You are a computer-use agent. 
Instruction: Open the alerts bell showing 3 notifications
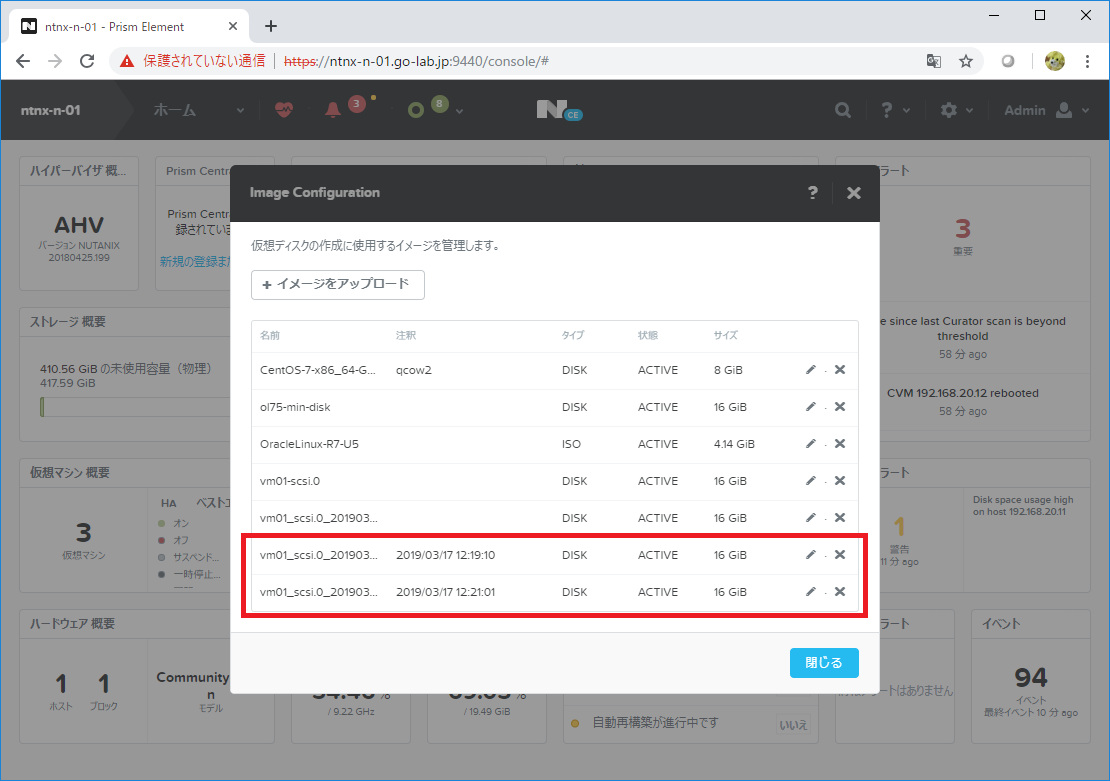coord(334,110)
